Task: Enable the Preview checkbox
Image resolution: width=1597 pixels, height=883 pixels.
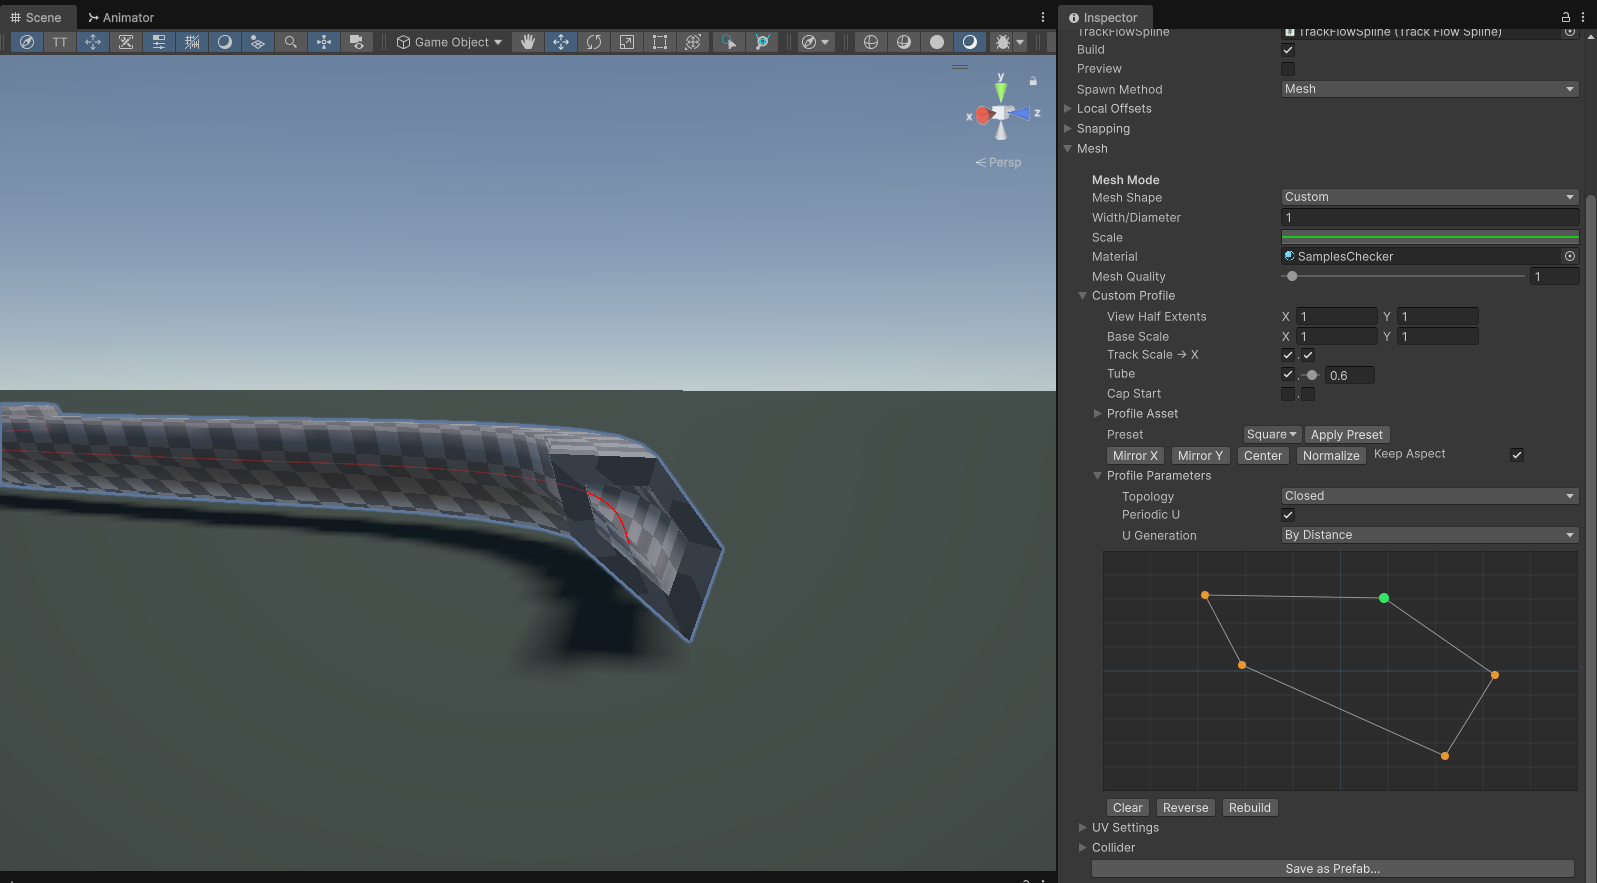Action: (x=1288, y=69)
